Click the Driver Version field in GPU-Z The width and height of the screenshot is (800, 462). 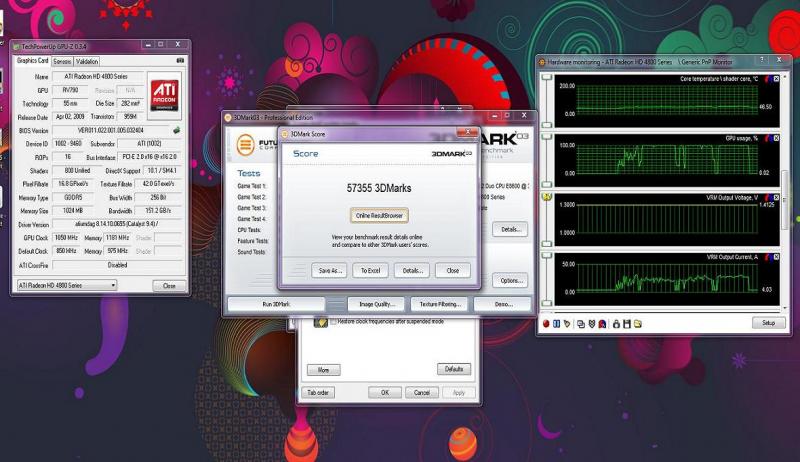pos(117,224)
